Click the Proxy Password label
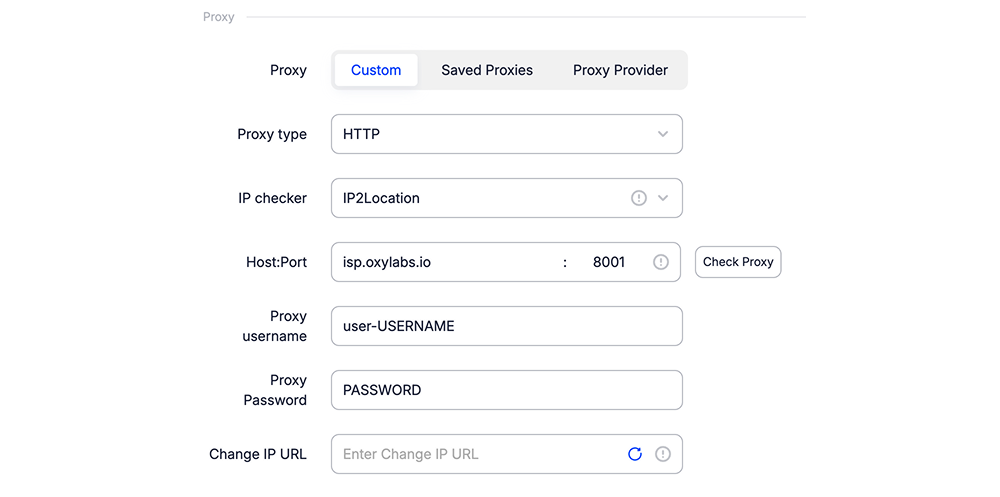Screen dimensions: 1000x497 [x=275, y=390]
